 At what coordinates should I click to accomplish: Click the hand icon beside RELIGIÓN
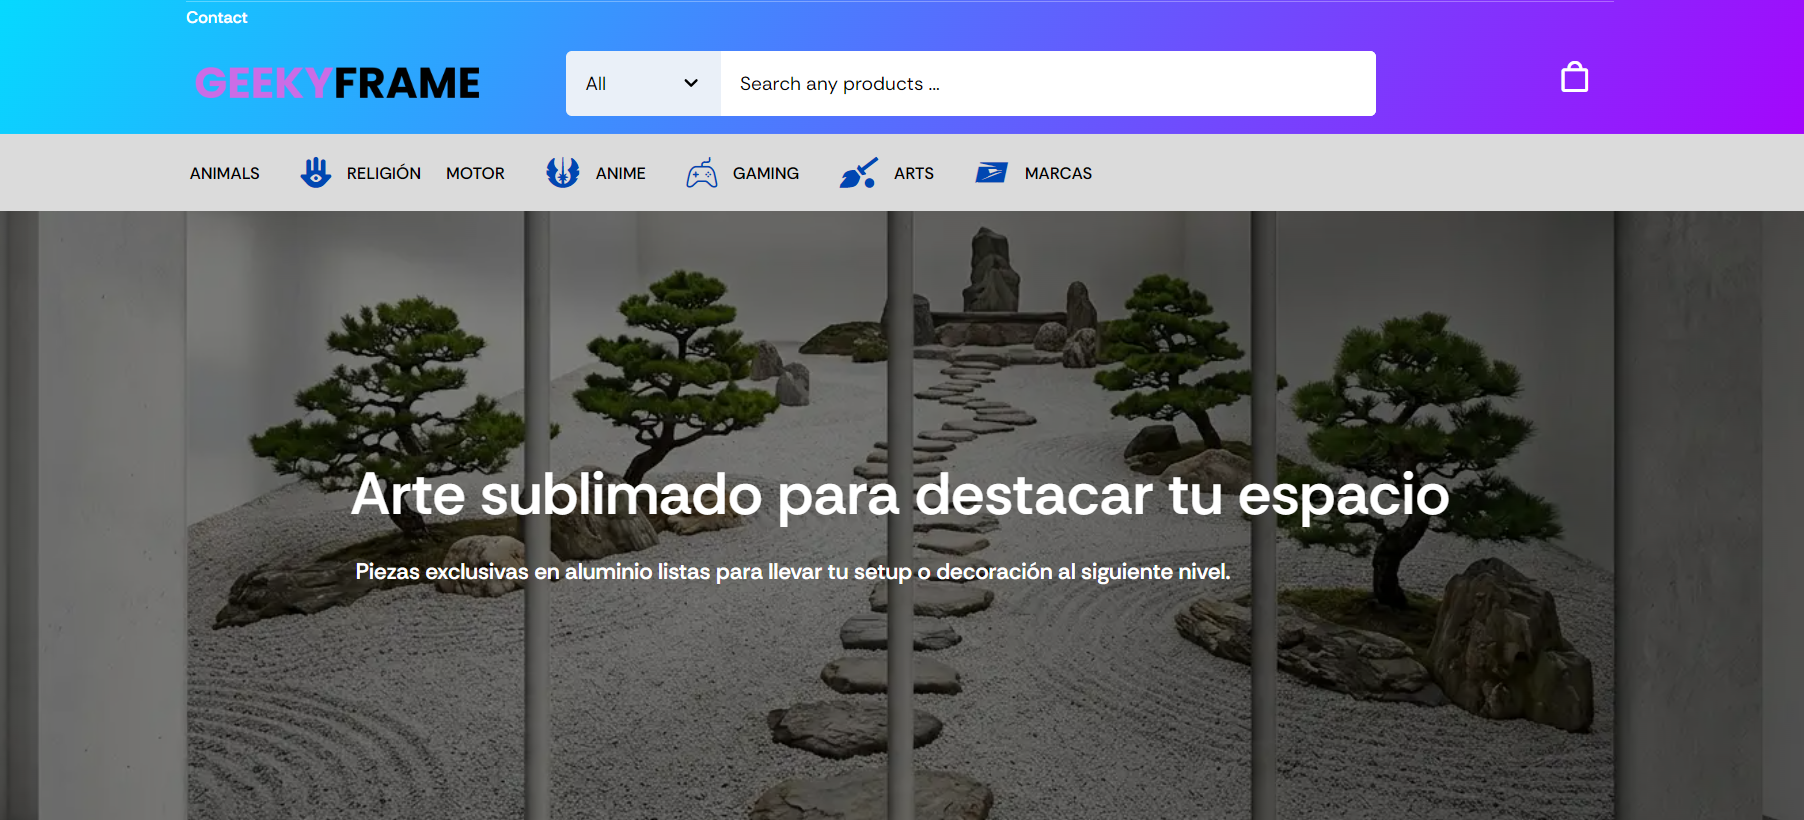click(316, 173)
